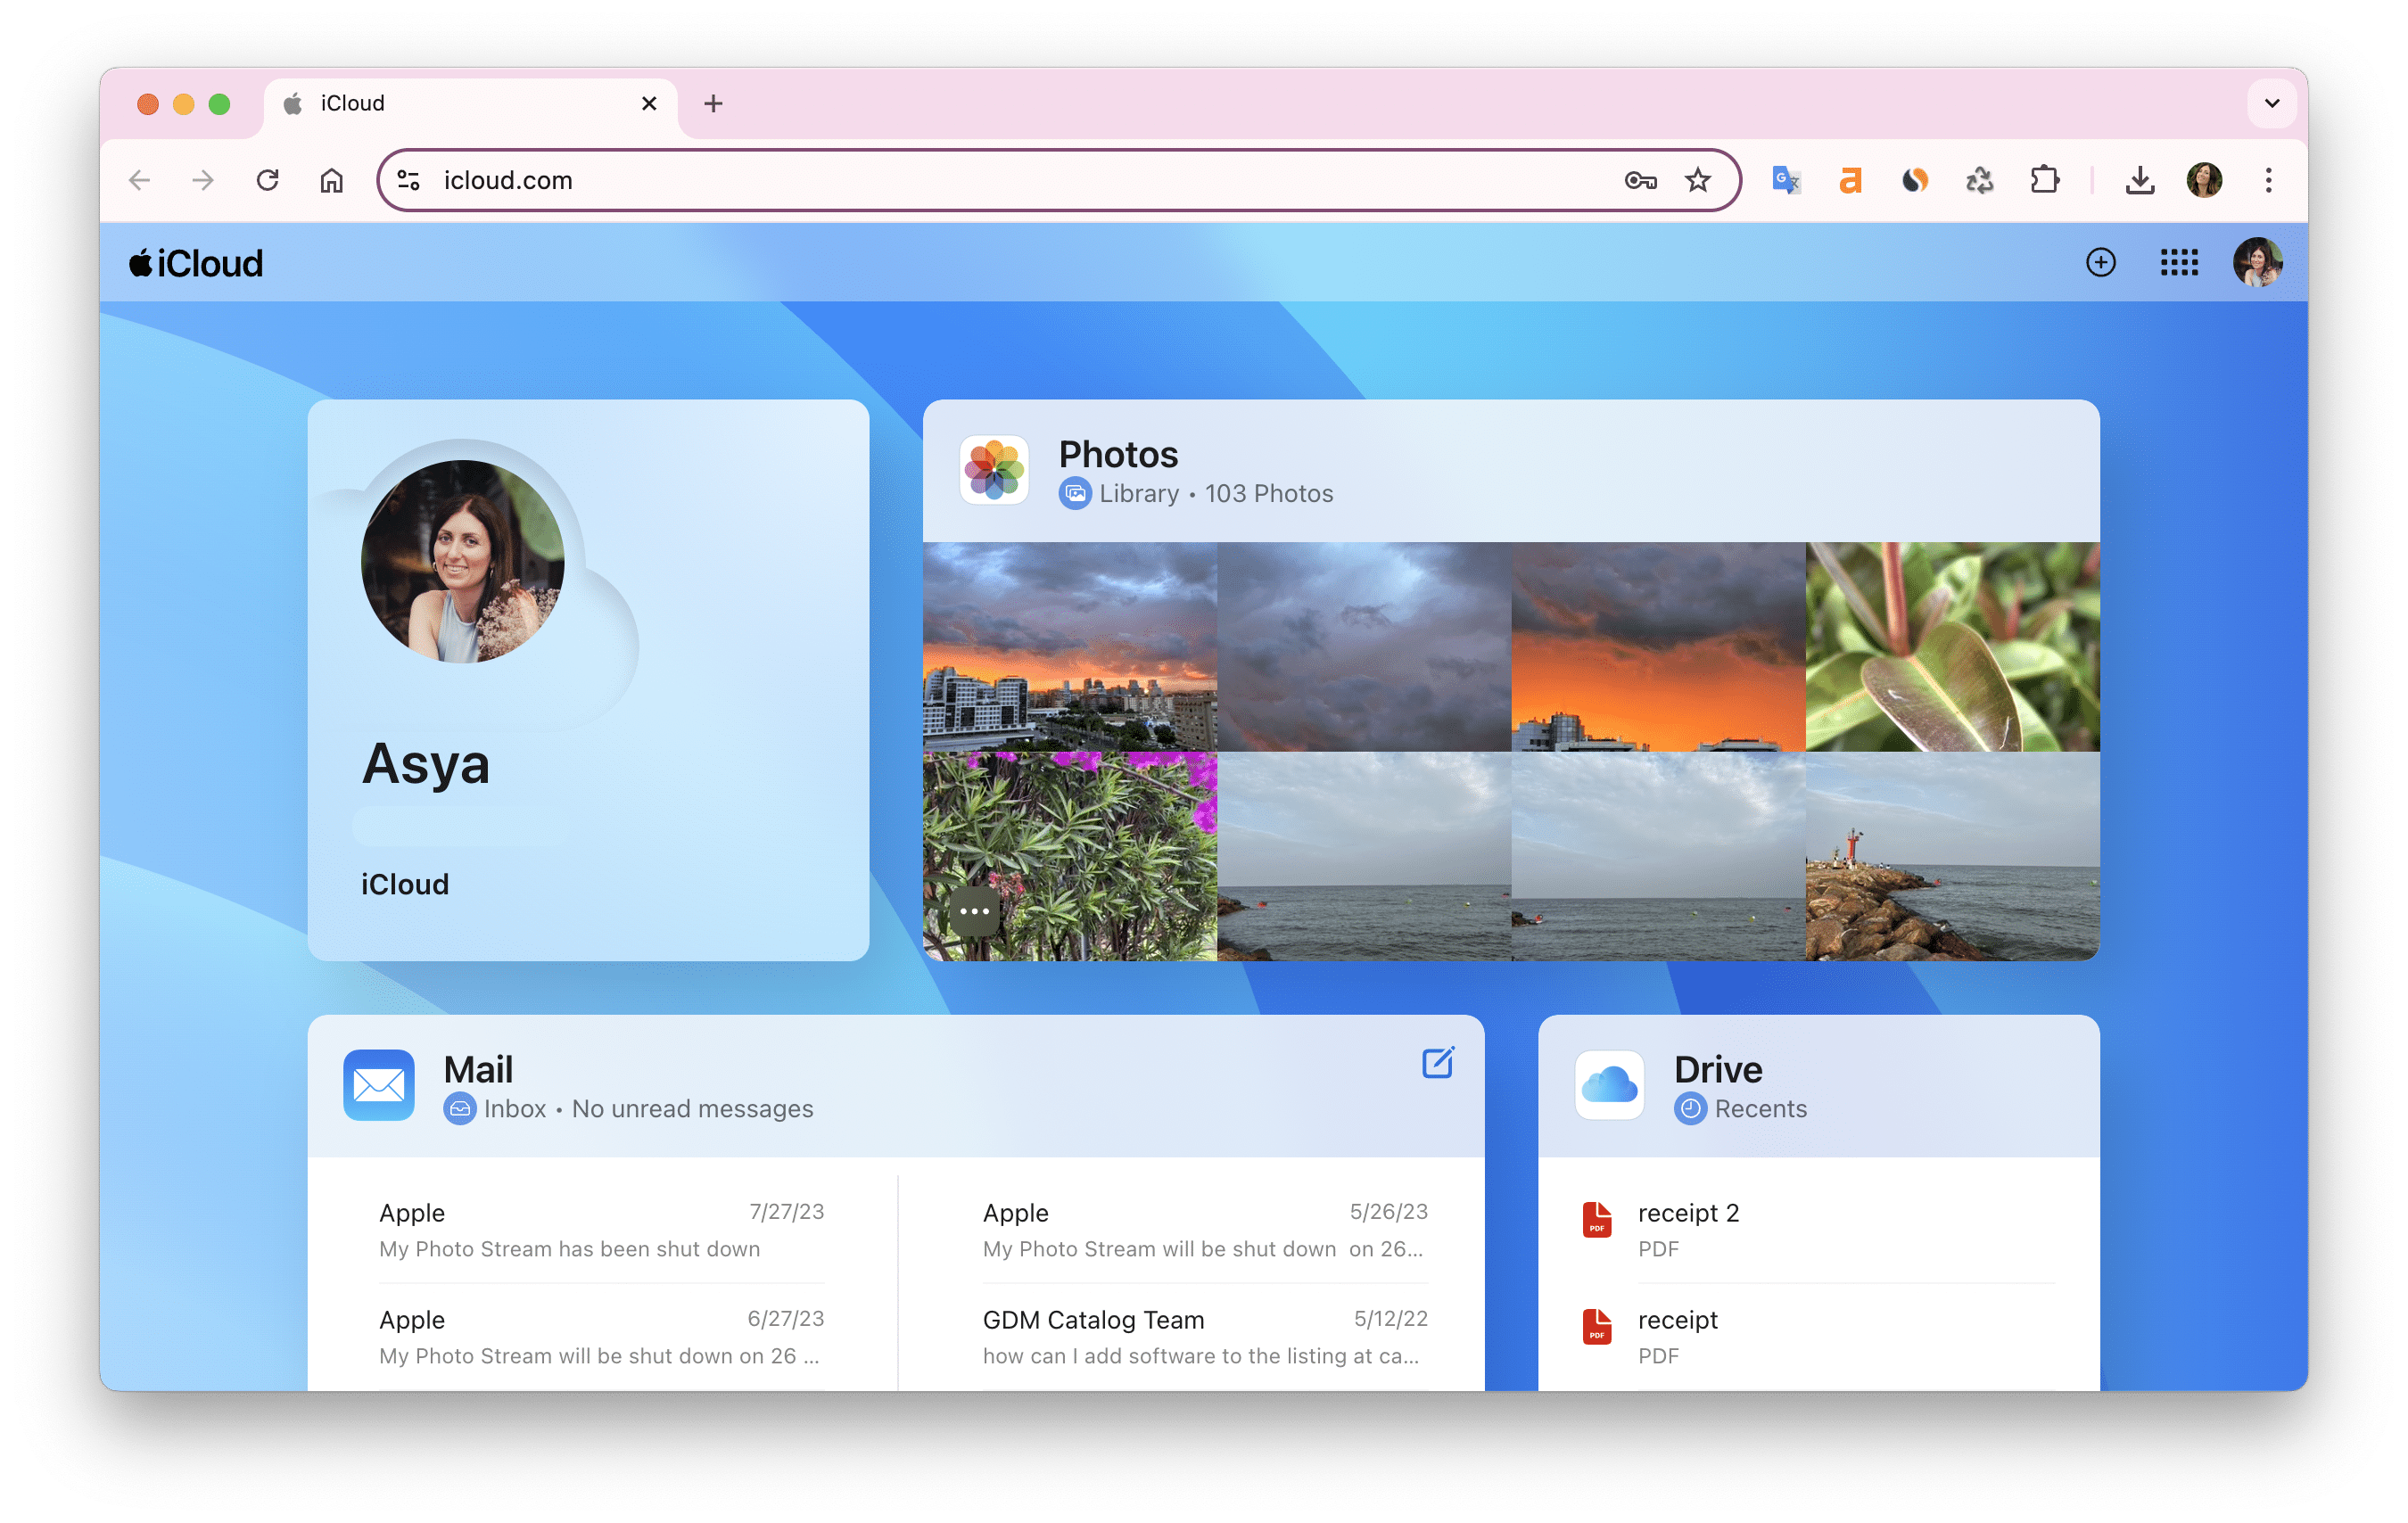Open the dark storm clouds photo
The height and width of the screenshot is (1523, 2408).
pyautogui.click(x=1364, y=646)
